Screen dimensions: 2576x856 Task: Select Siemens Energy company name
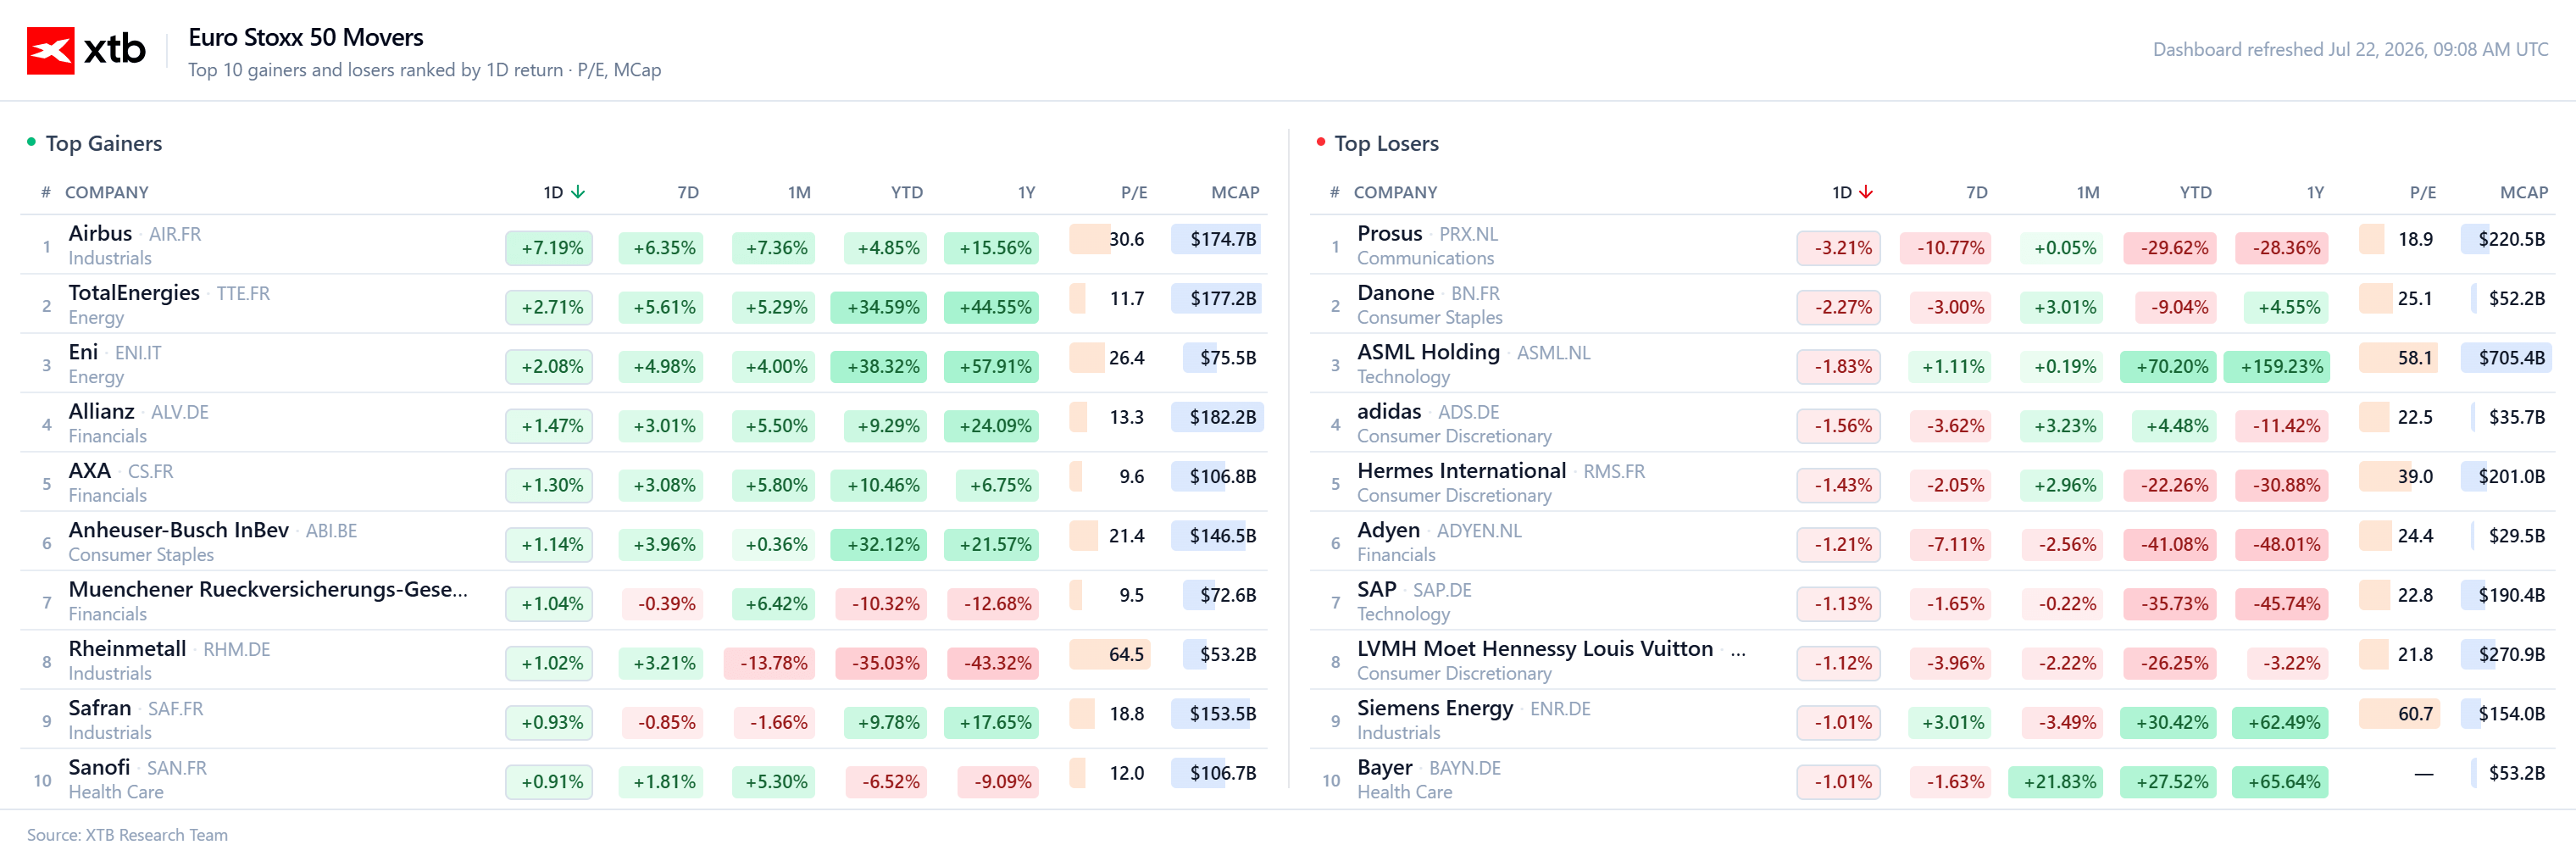[1435, 708]
